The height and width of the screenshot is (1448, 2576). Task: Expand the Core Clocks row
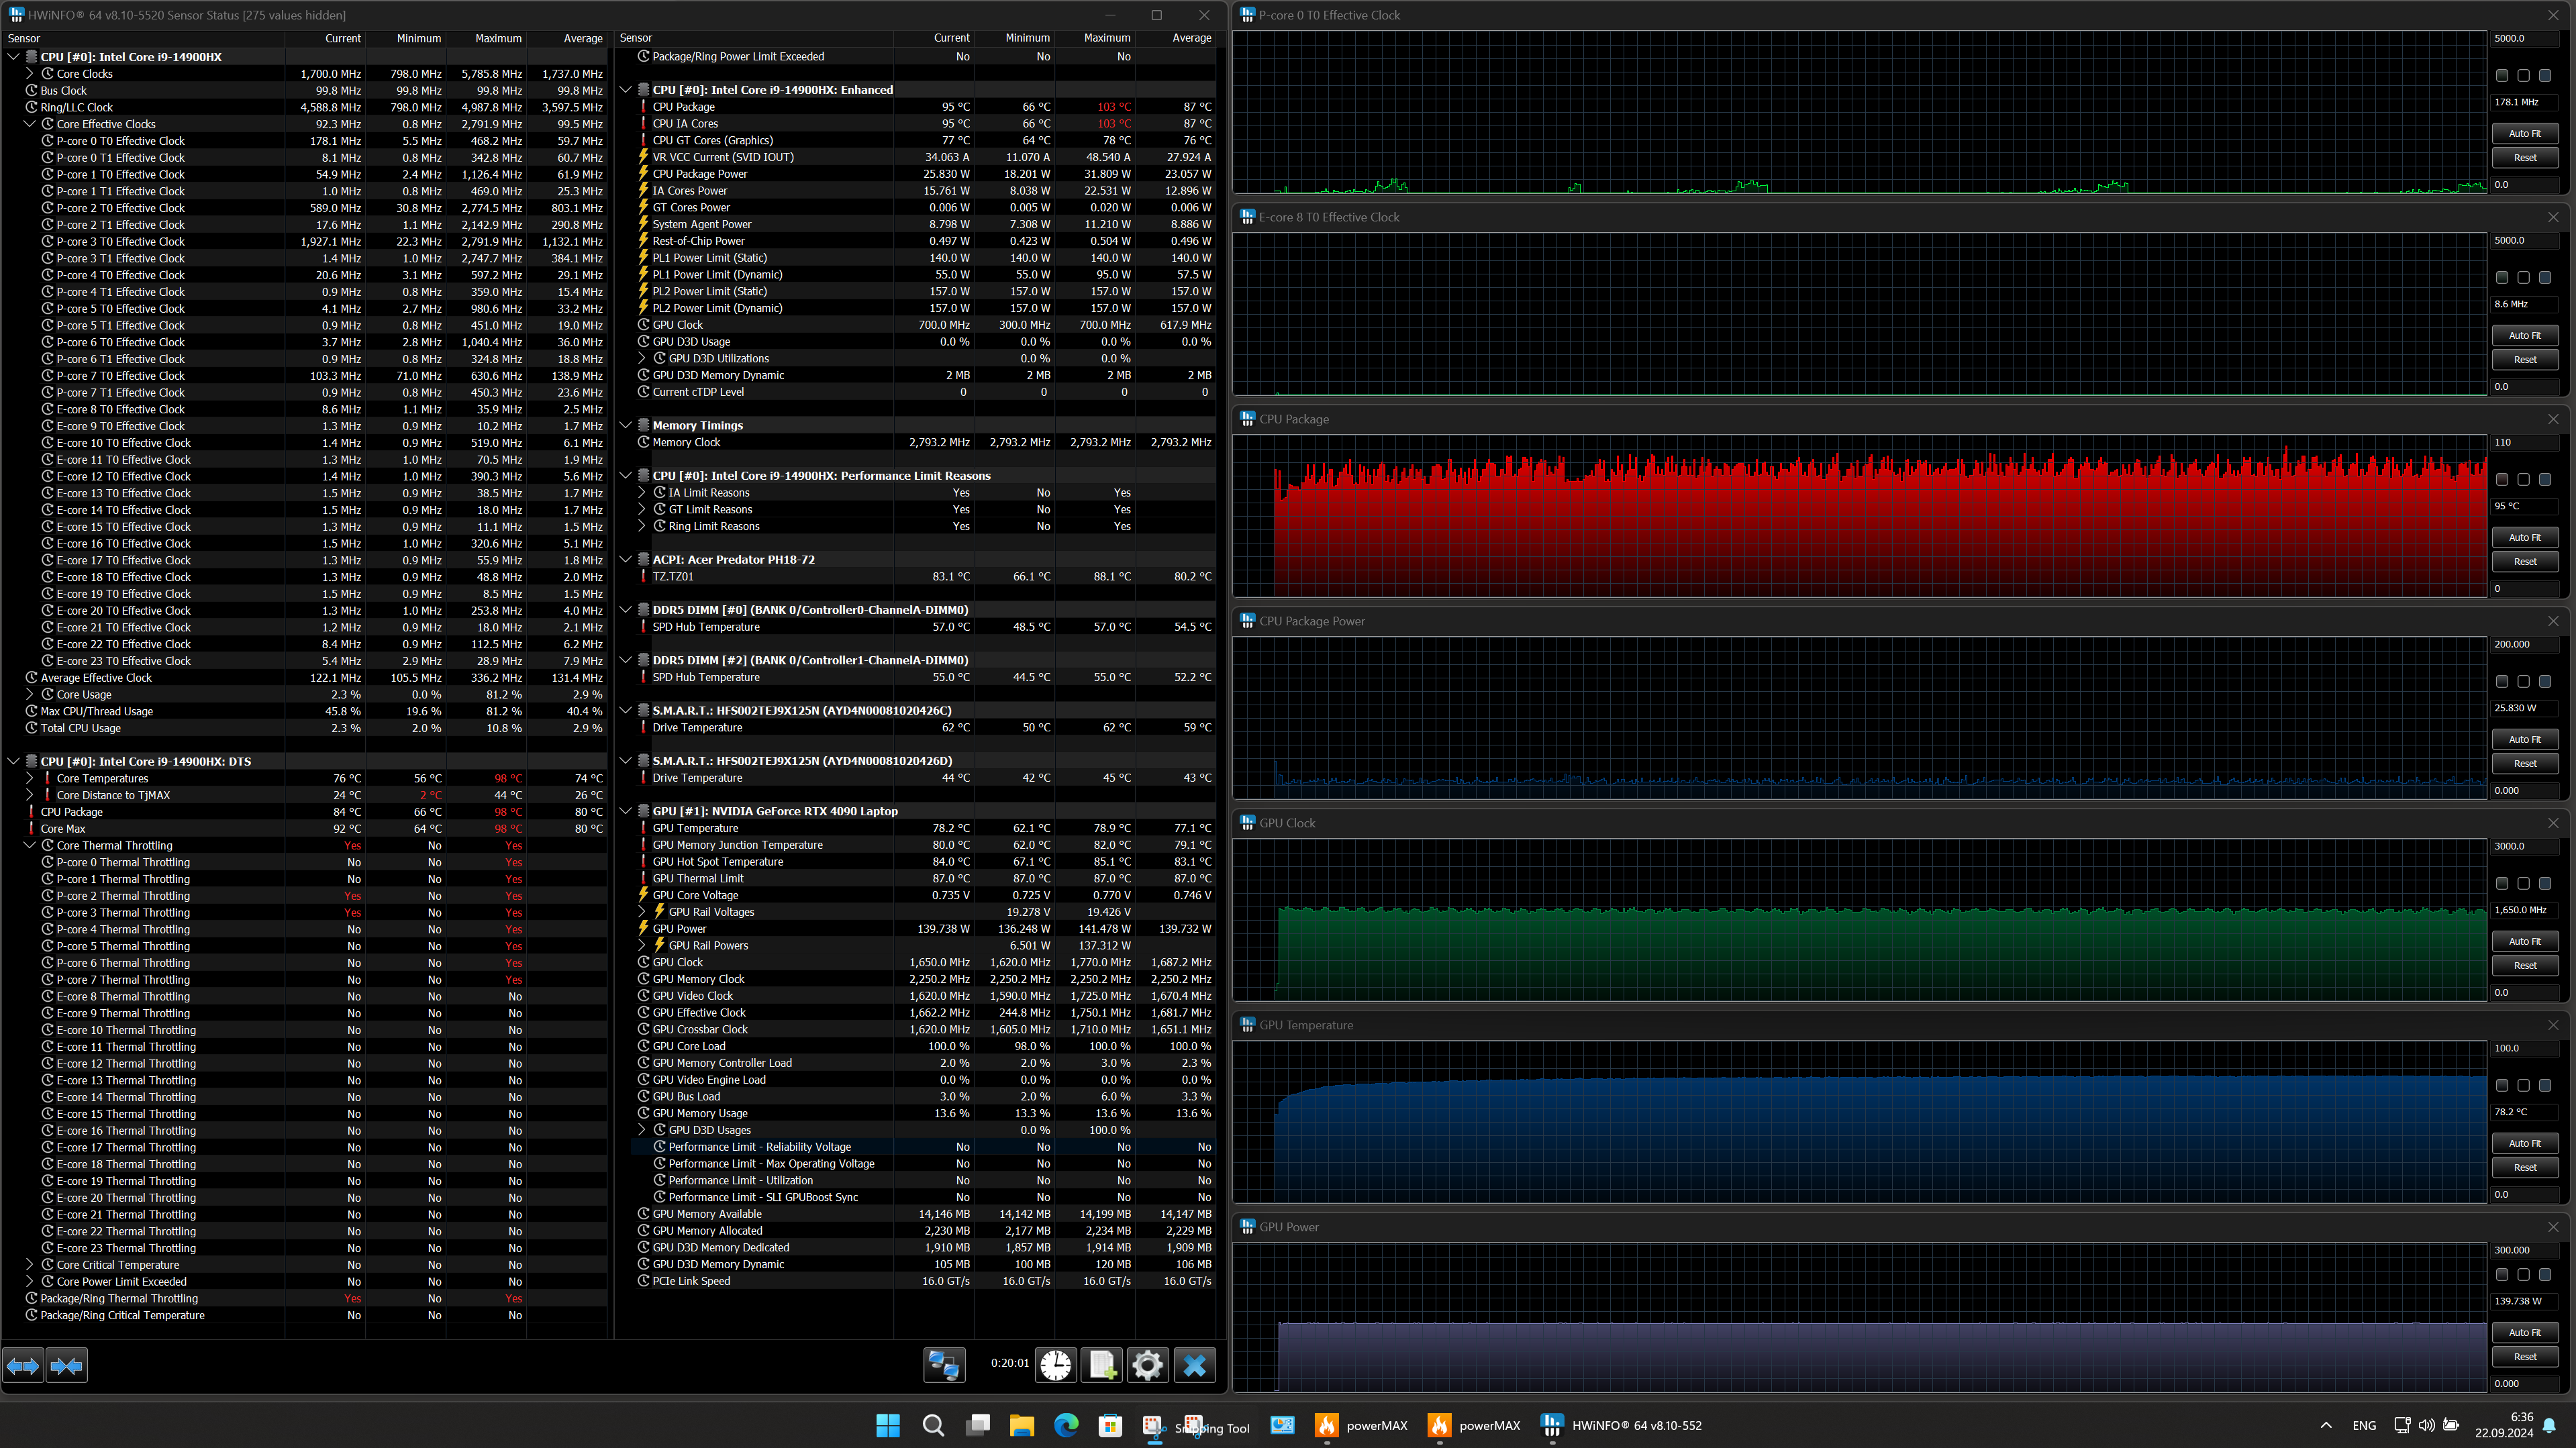29,74
